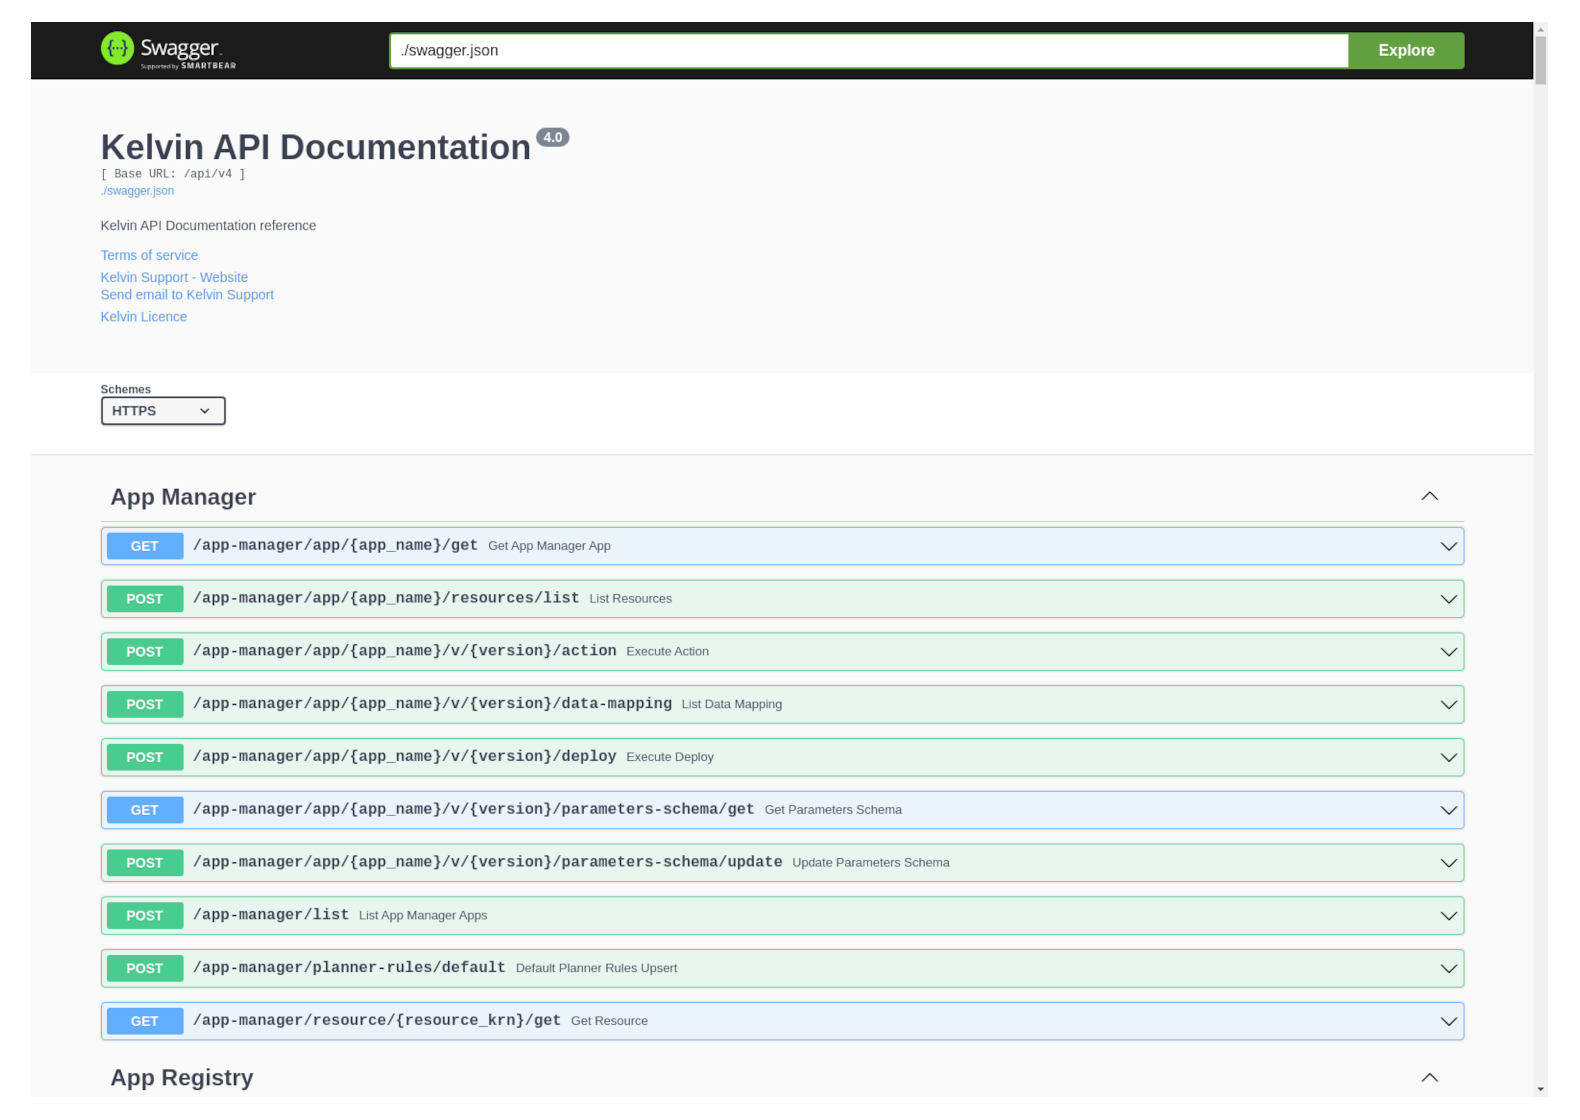Open the Kelvin Licence link

[x=143, y=317]
